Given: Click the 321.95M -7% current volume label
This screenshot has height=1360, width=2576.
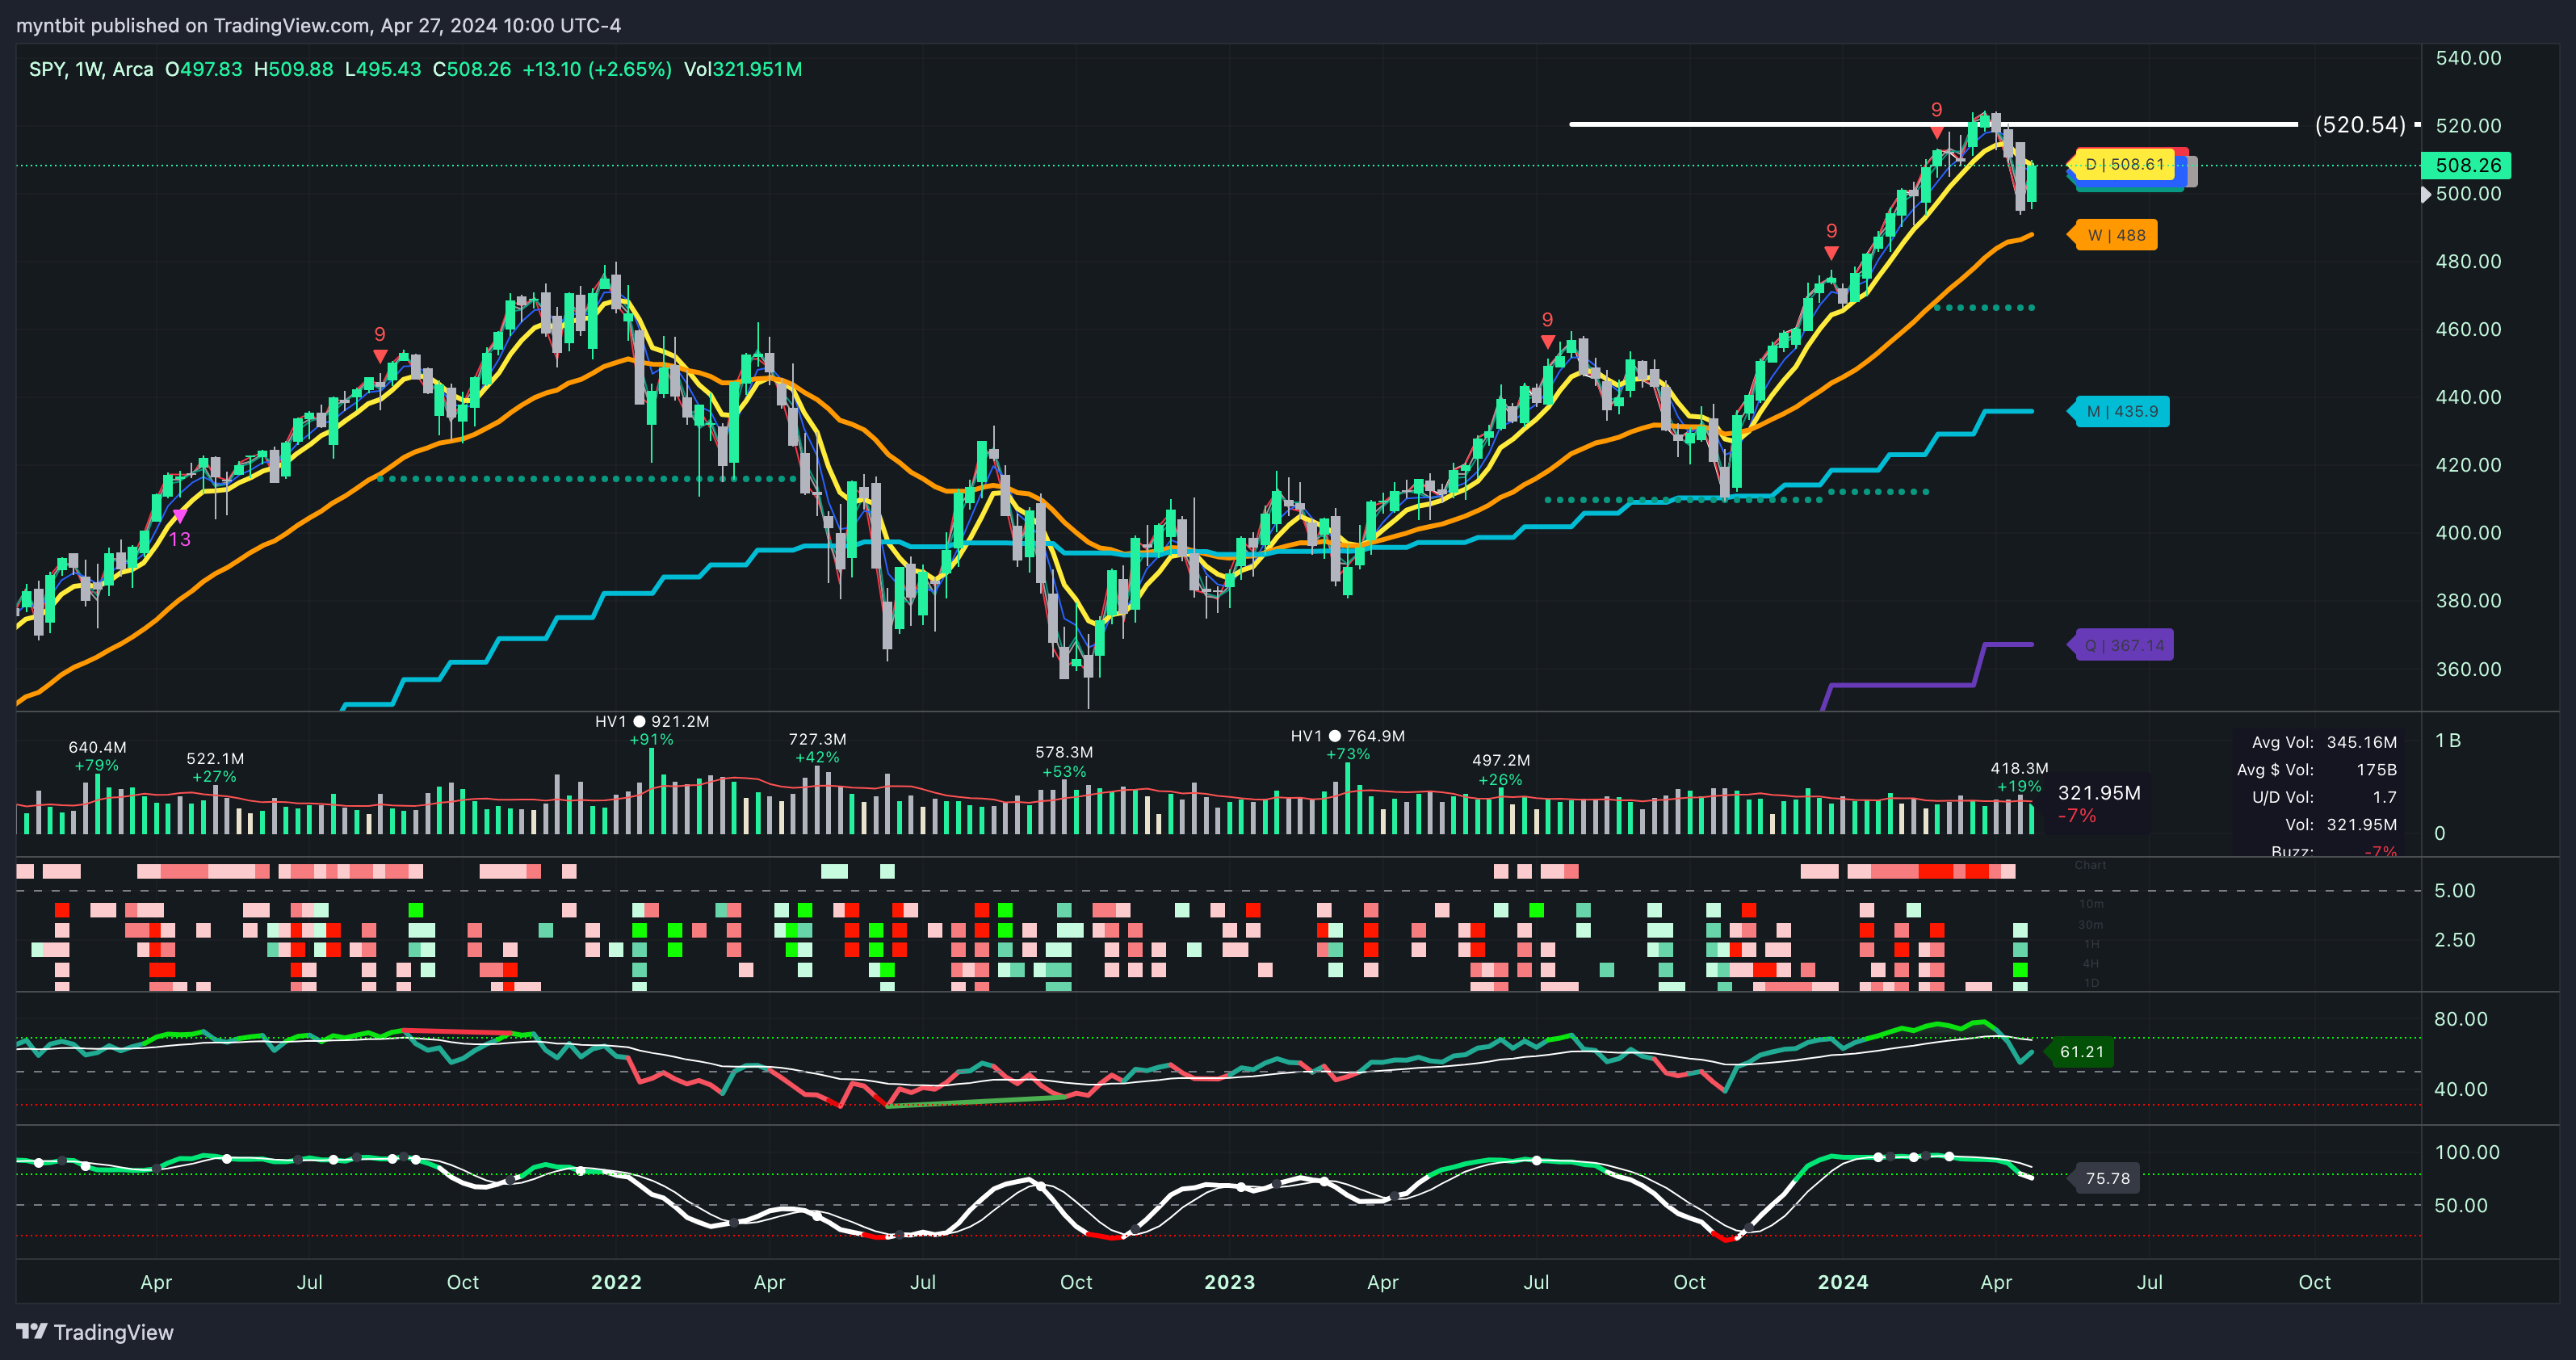Looking at the screenshot, I should click(2099, 804).
